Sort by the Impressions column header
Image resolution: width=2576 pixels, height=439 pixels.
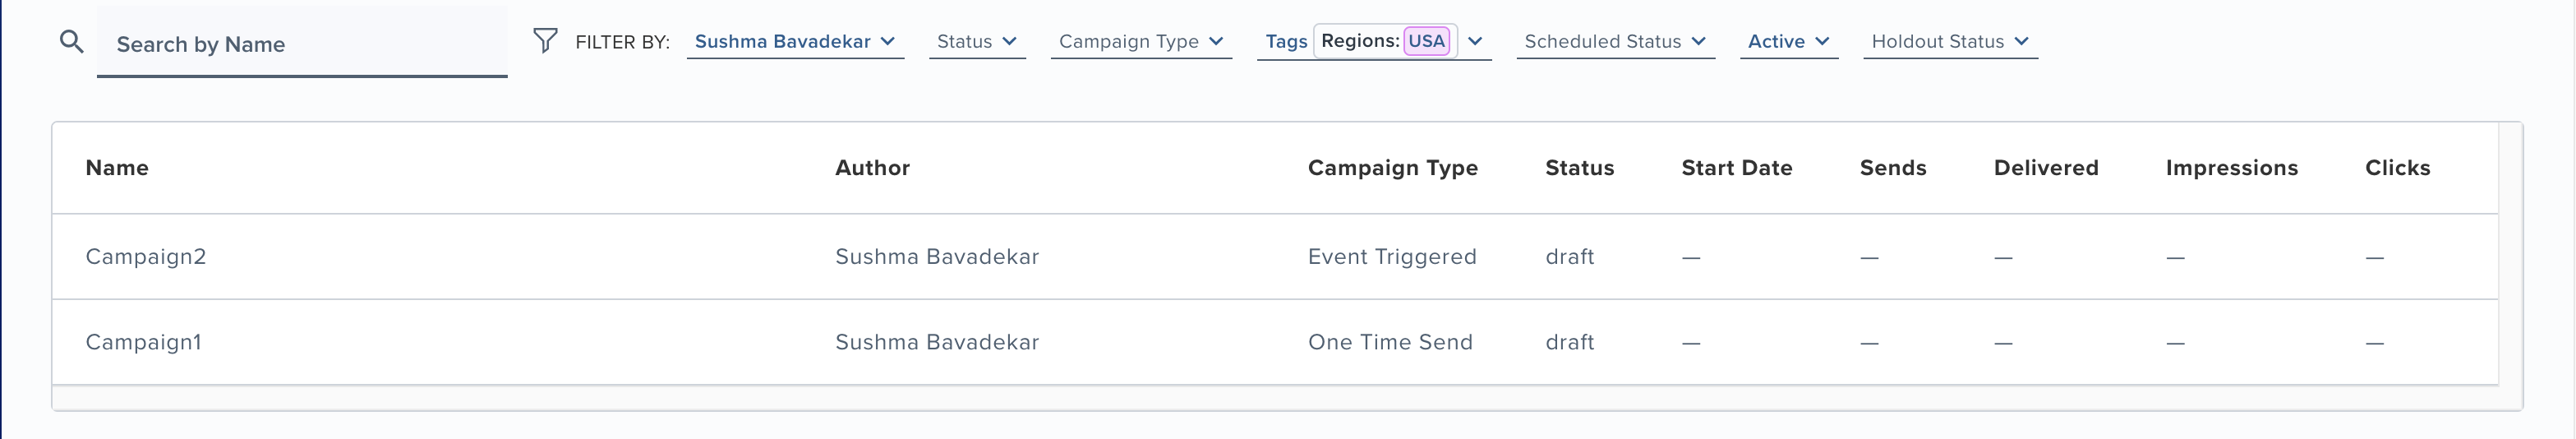pyautogui.click(x=2231, y=168)
